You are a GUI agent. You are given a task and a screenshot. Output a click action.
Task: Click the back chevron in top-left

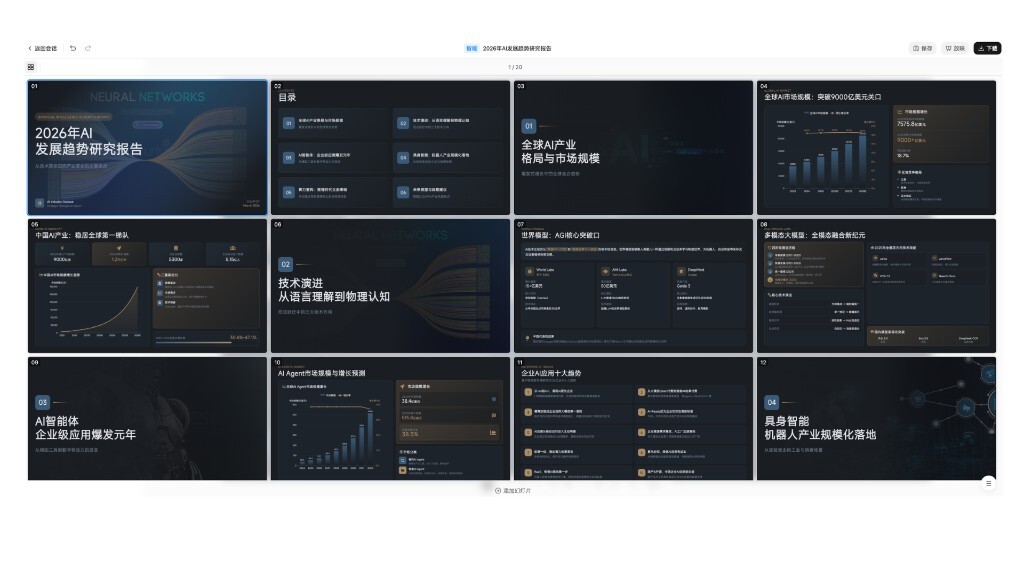coord(30,48)
